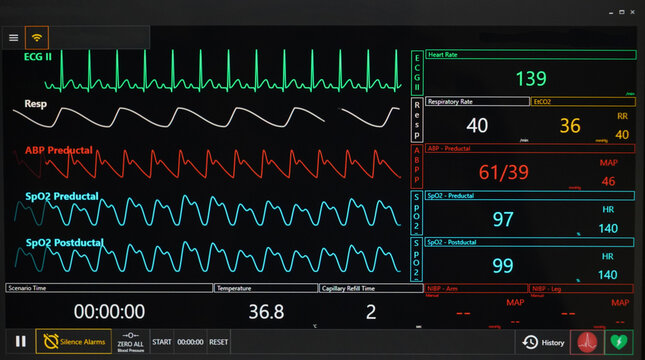Select the Heart Rate panel header
This screenshot has height=360, width=645.
pos(531,55)
